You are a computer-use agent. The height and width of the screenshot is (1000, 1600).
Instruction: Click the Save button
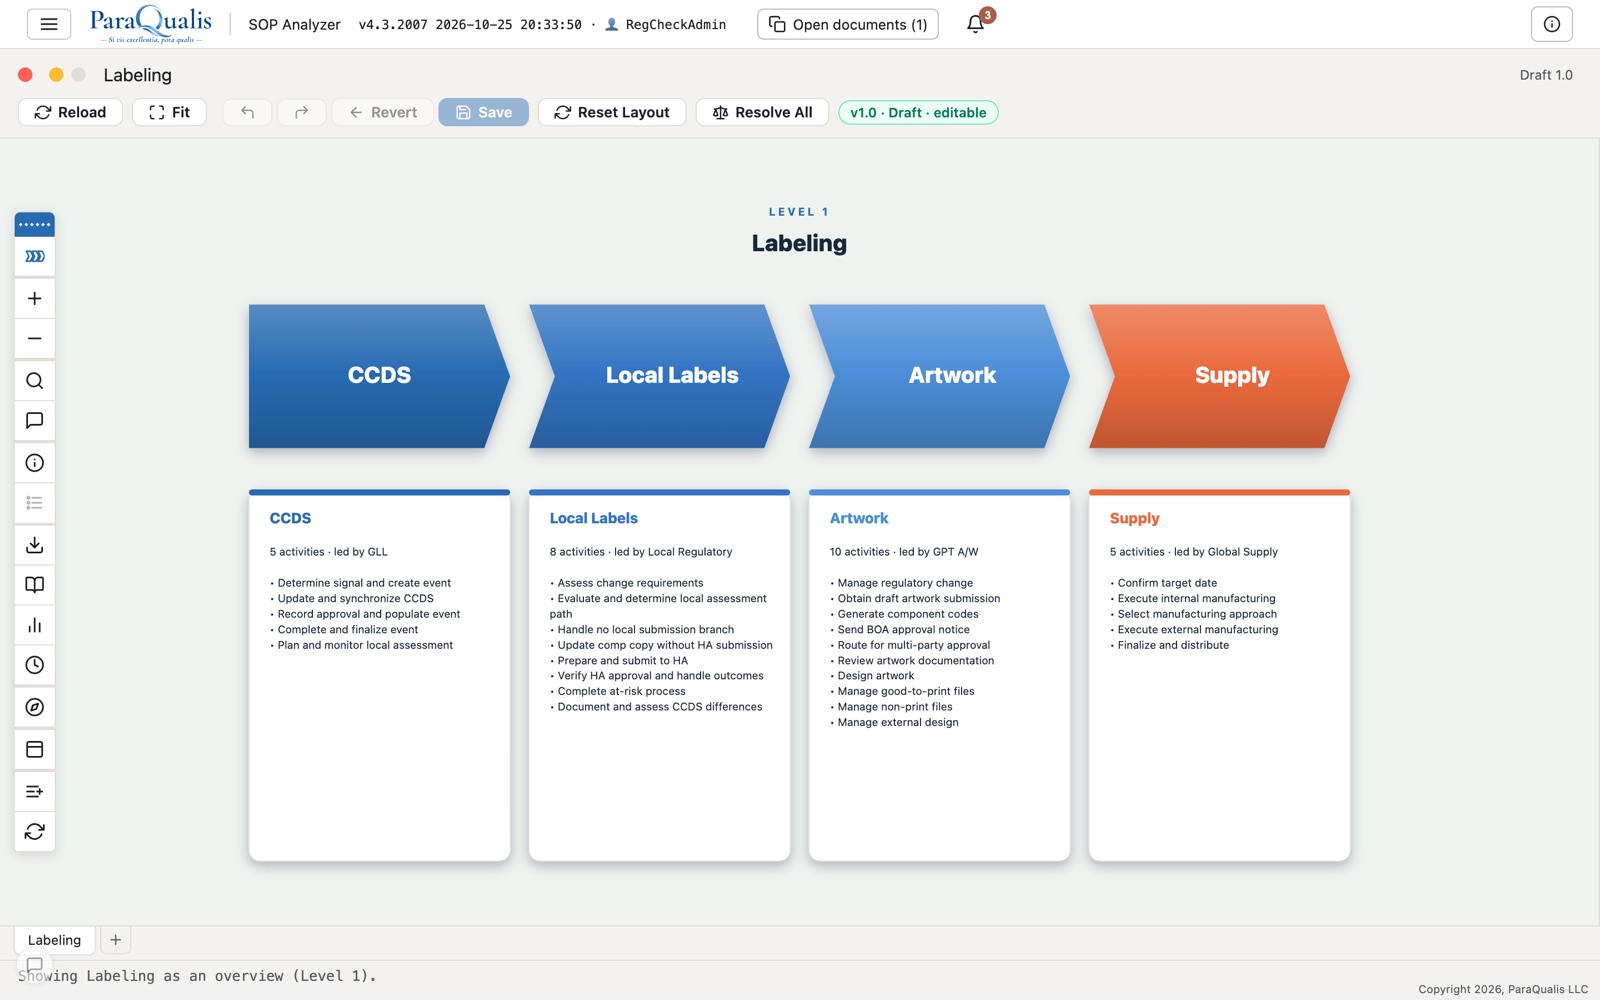(483, 112)
